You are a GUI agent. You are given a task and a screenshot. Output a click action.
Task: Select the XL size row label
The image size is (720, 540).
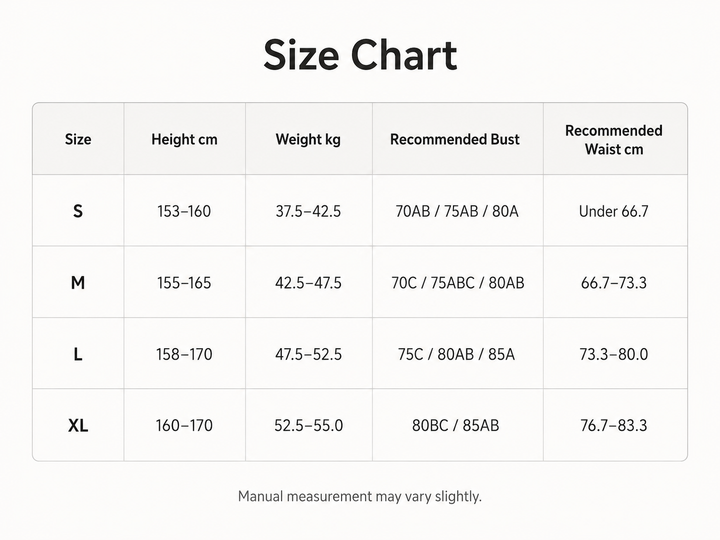pyautogui.click(x=78, y=426)
